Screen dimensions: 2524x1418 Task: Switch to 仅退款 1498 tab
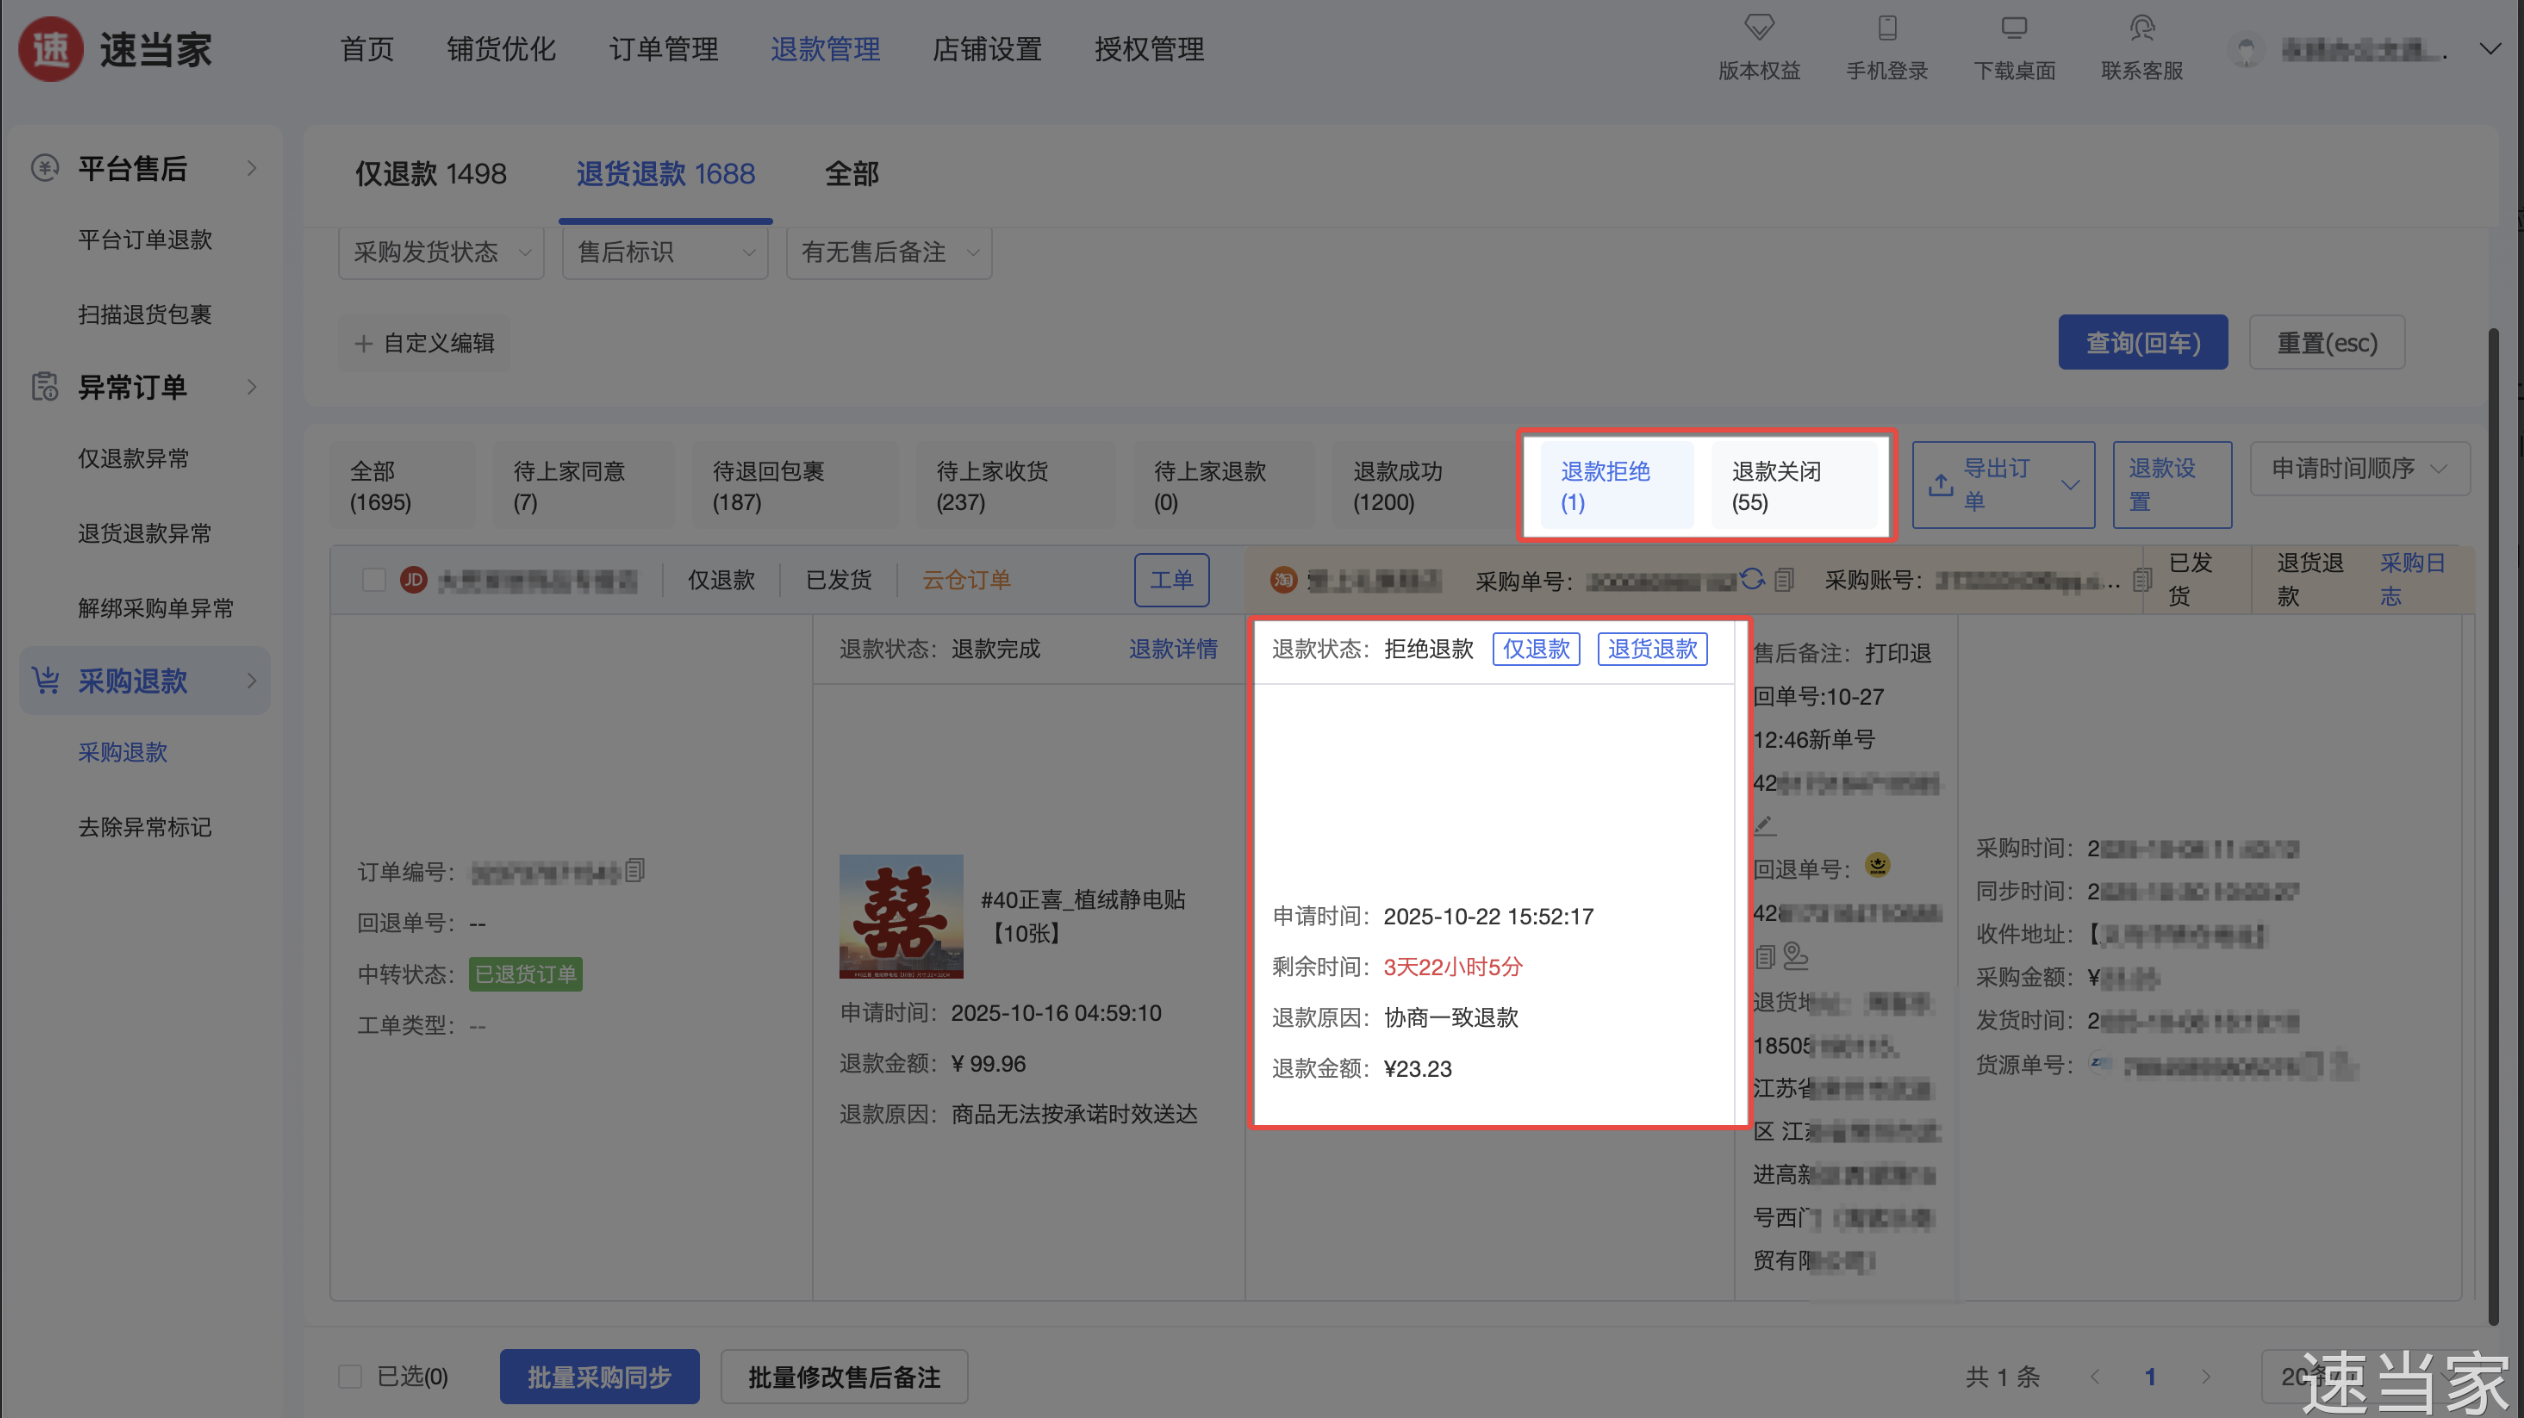431,174
